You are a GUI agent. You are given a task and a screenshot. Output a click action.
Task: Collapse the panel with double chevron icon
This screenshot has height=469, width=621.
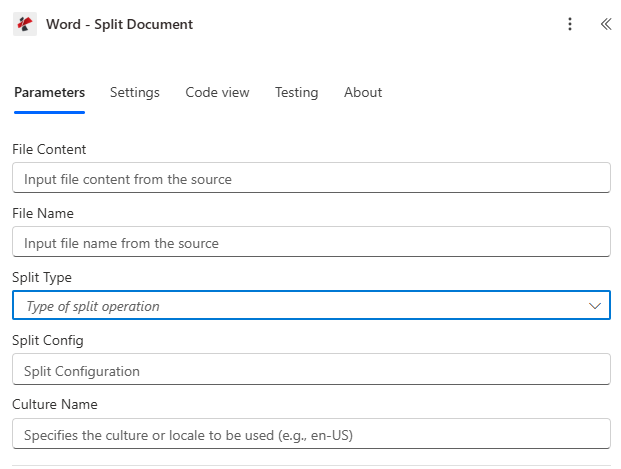point(606,24)
